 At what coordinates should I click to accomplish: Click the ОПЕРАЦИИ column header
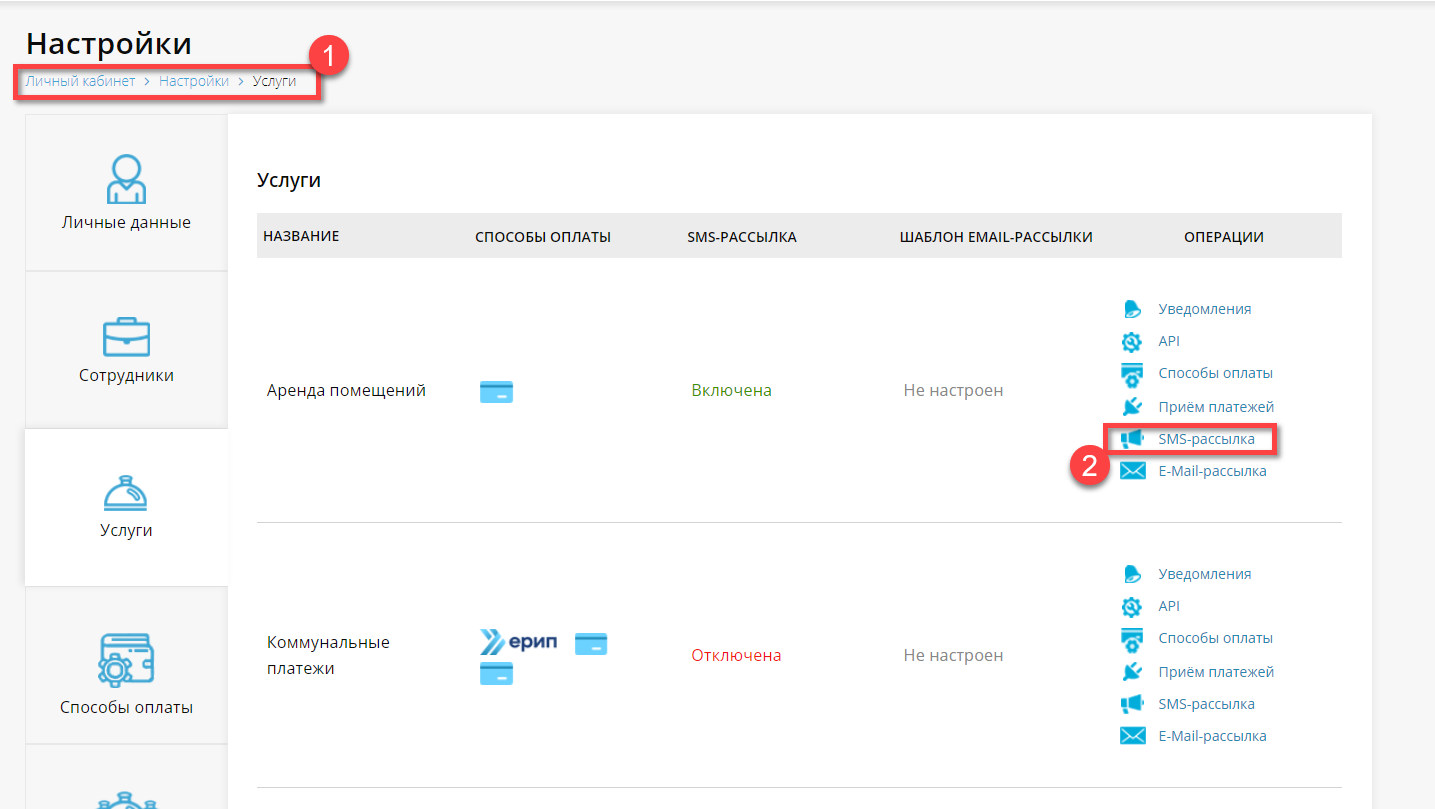[1224, 237]
